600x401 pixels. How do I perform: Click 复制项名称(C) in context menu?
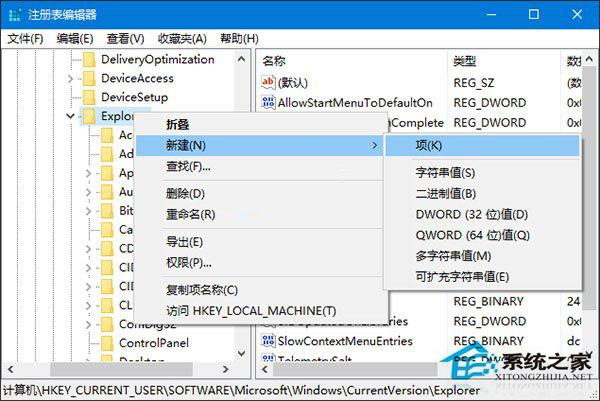coord(259,290)
